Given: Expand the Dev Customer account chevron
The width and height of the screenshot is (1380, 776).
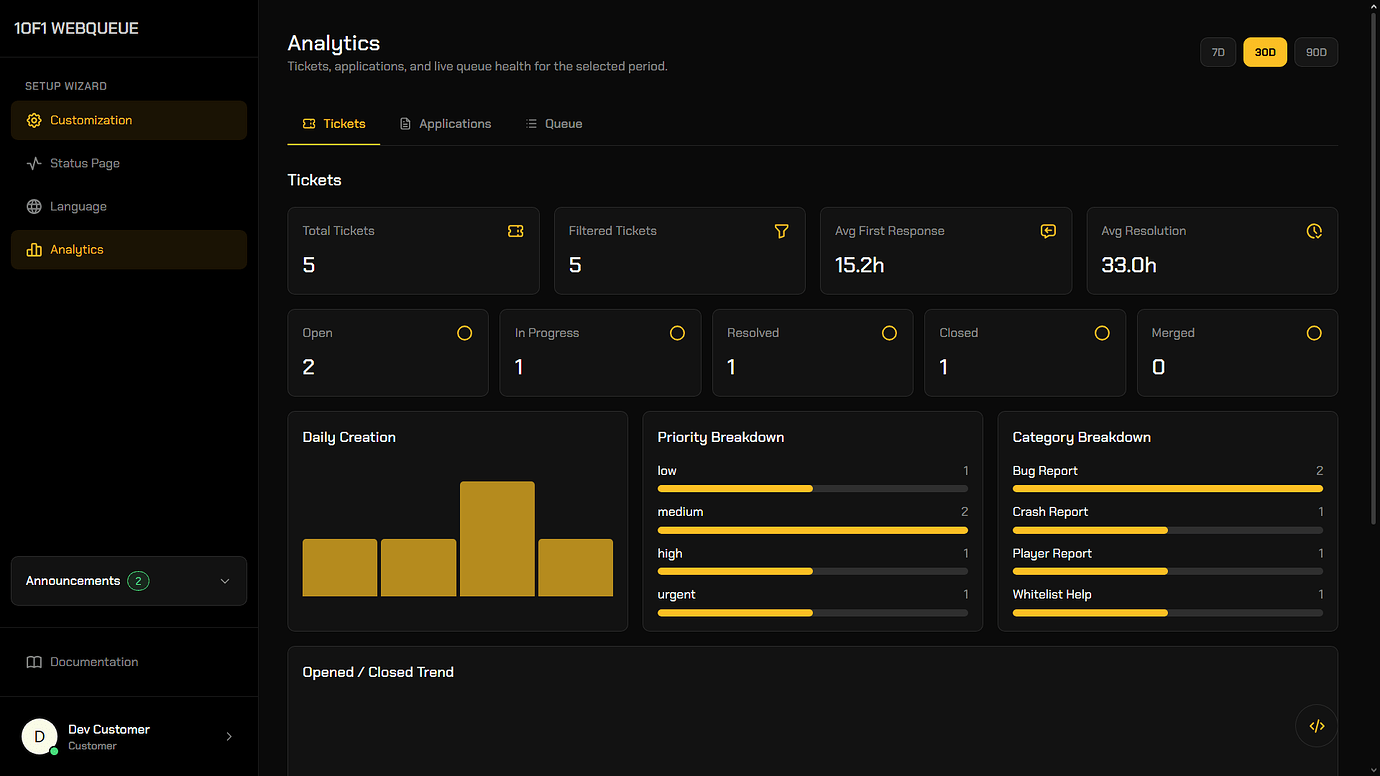Looking at the screenshot, I should click(229, 737).
